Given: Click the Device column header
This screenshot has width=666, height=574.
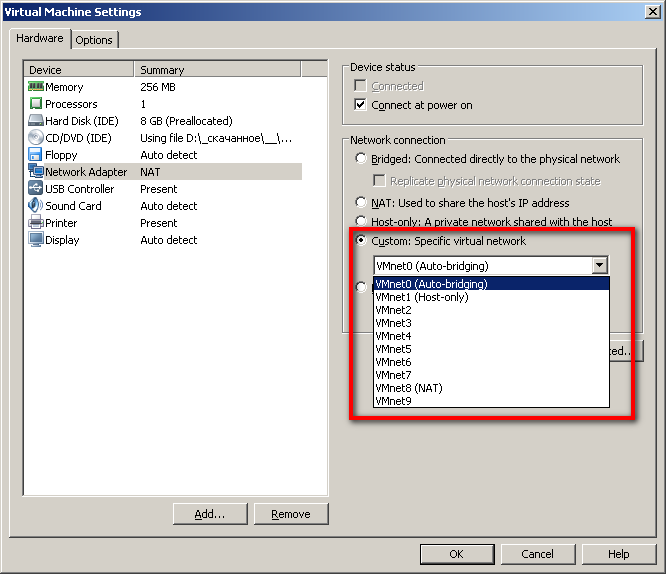Looking at the screenshot, I should (x=79, y=70).
